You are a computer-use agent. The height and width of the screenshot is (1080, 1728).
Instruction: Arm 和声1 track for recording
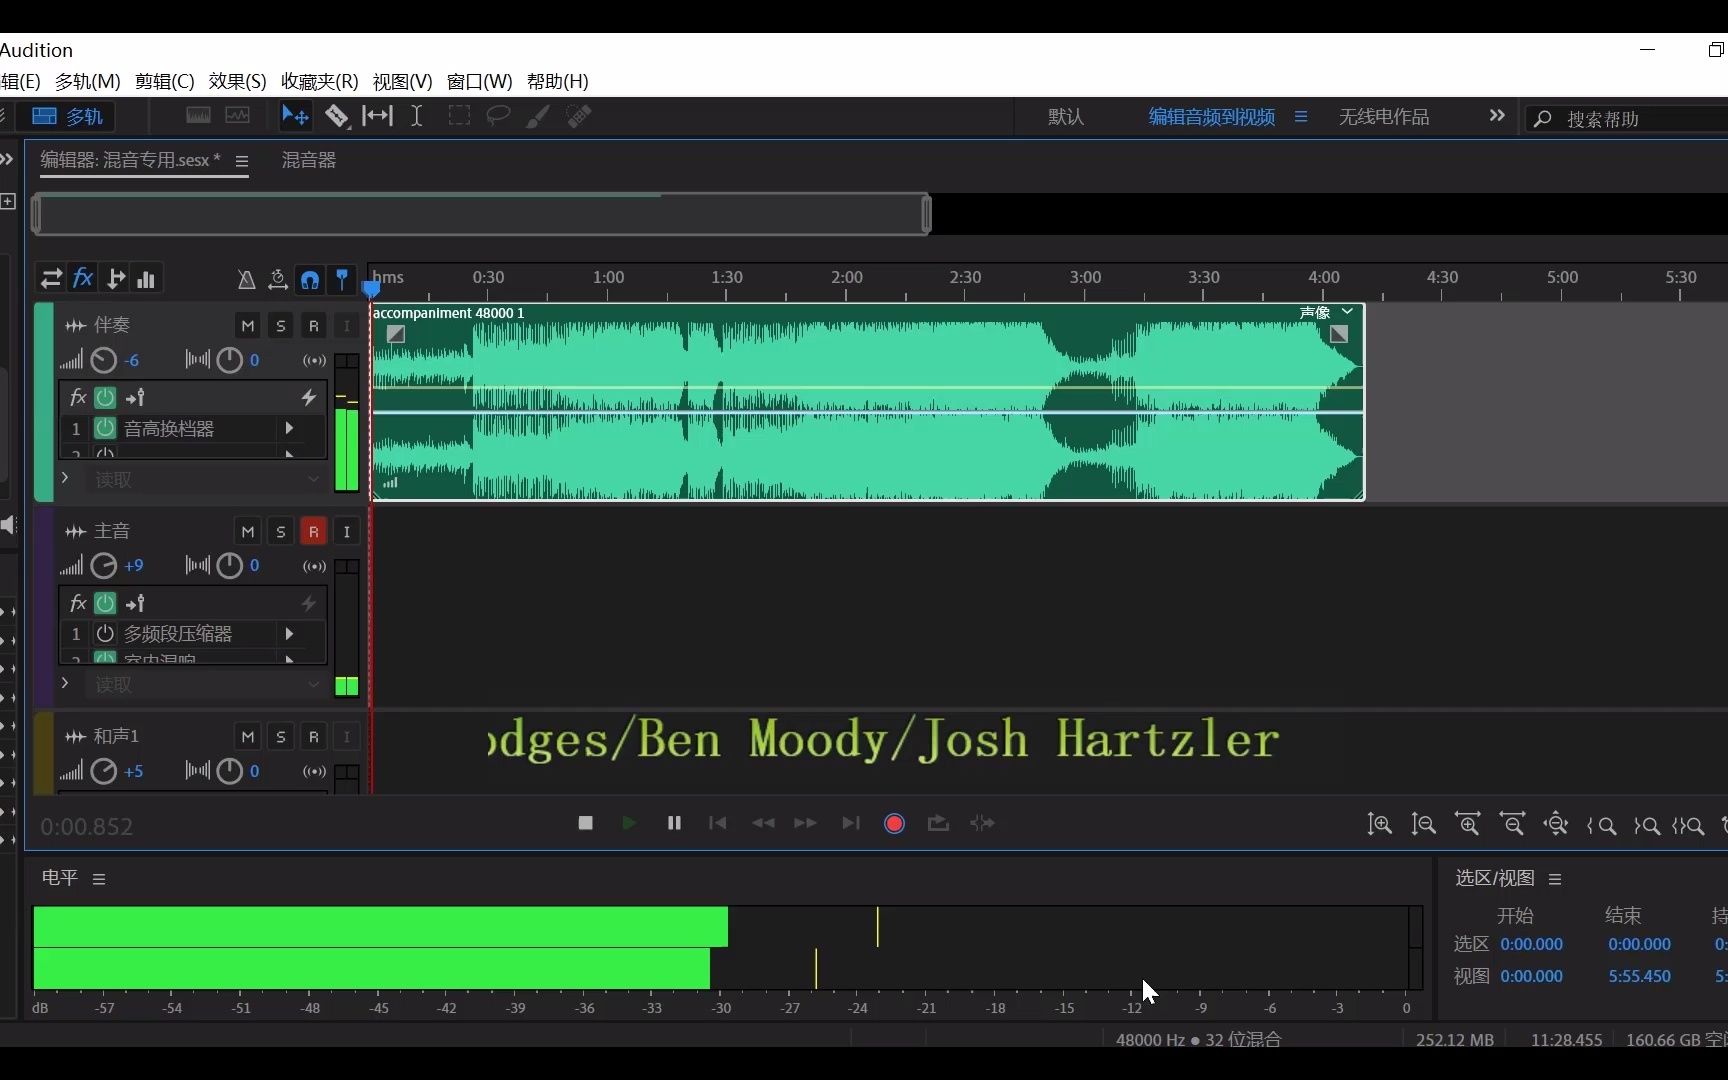[314, 737]
